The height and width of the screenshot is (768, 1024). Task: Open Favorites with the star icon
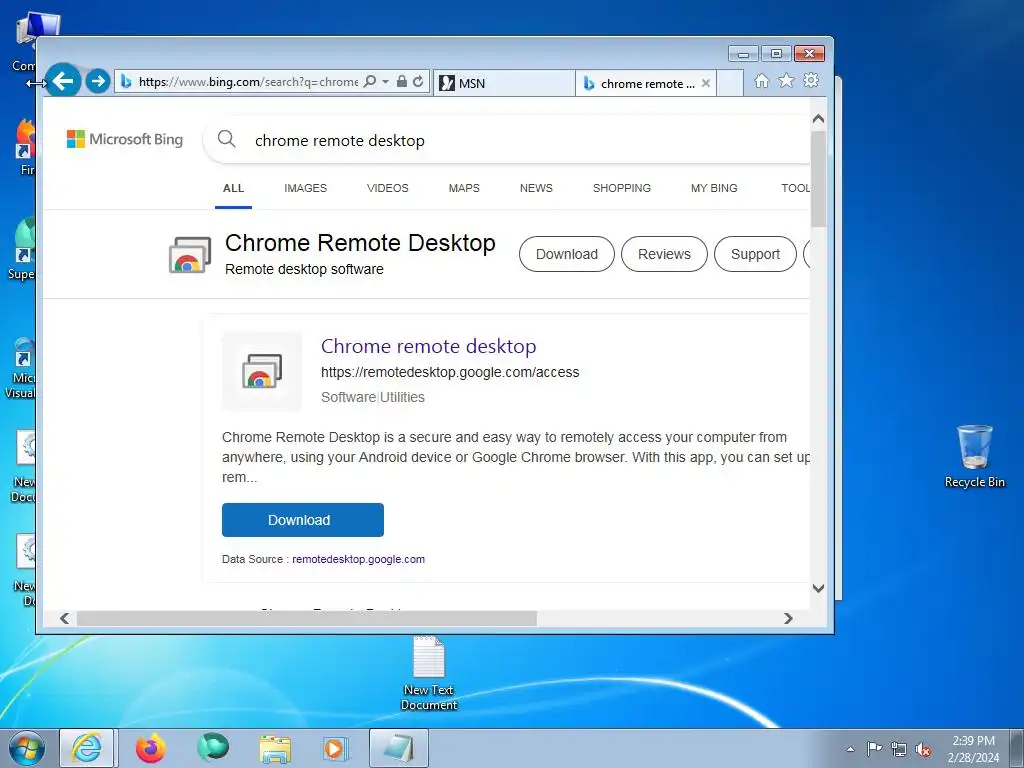786,80
